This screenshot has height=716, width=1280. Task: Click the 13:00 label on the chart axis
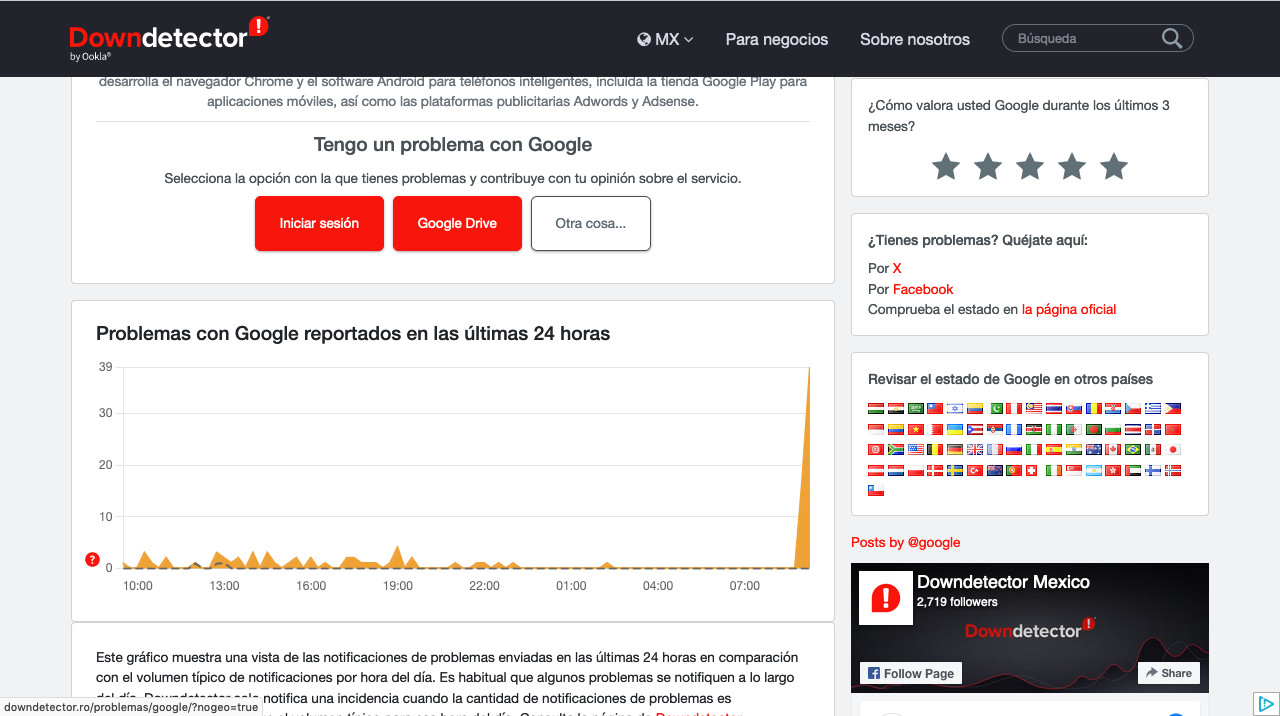click(x=225, y=586)
